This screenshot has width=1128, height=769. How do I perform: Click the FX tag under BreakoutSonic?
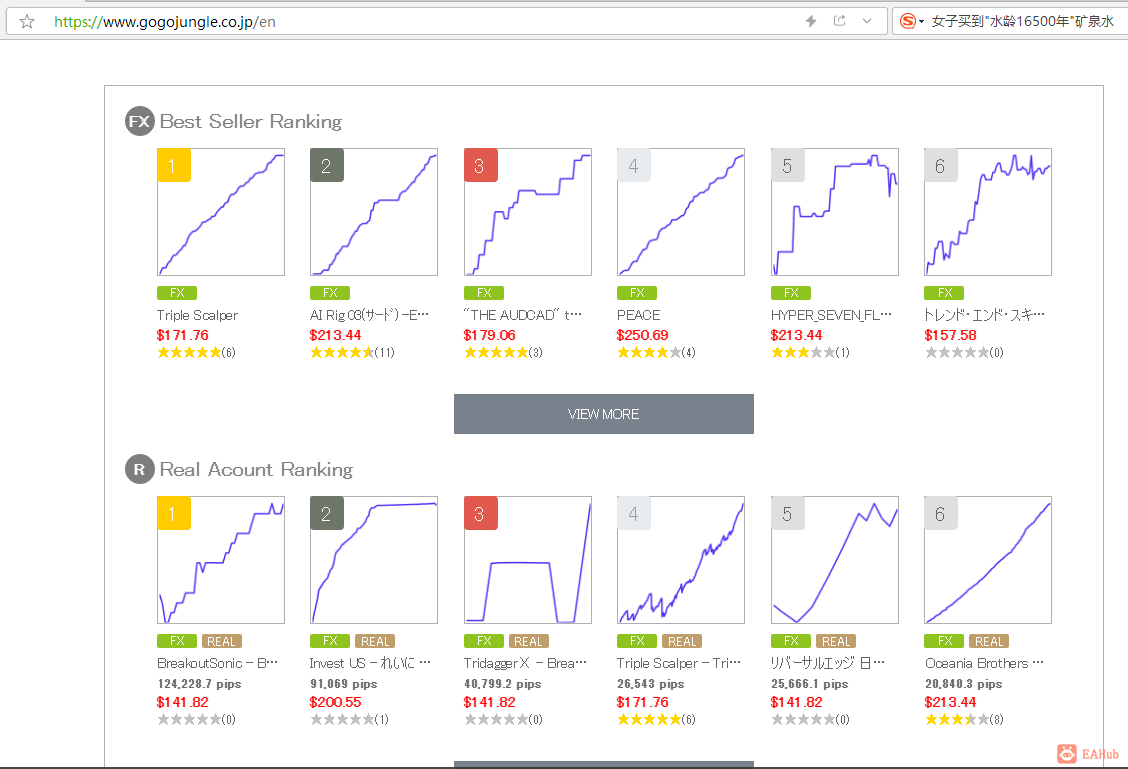click(177, 641)
